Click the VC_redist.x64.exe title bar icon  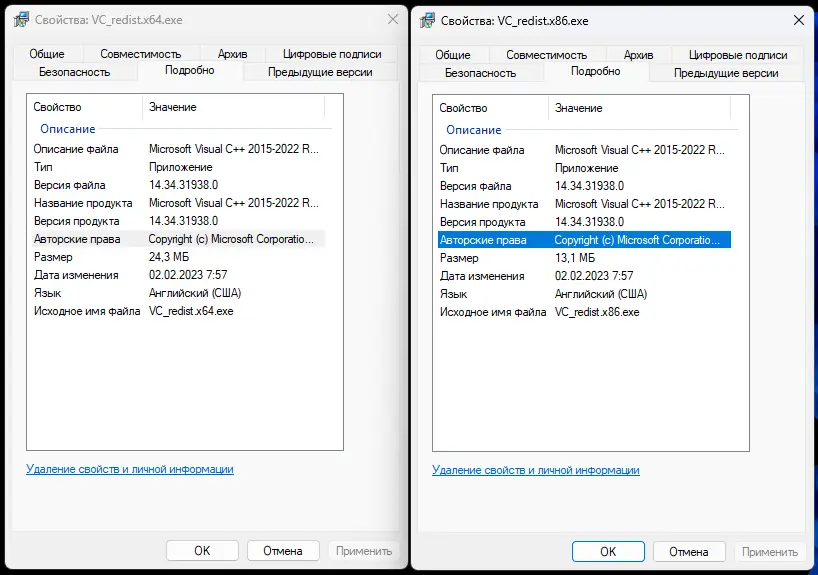[x=21, y=20]
